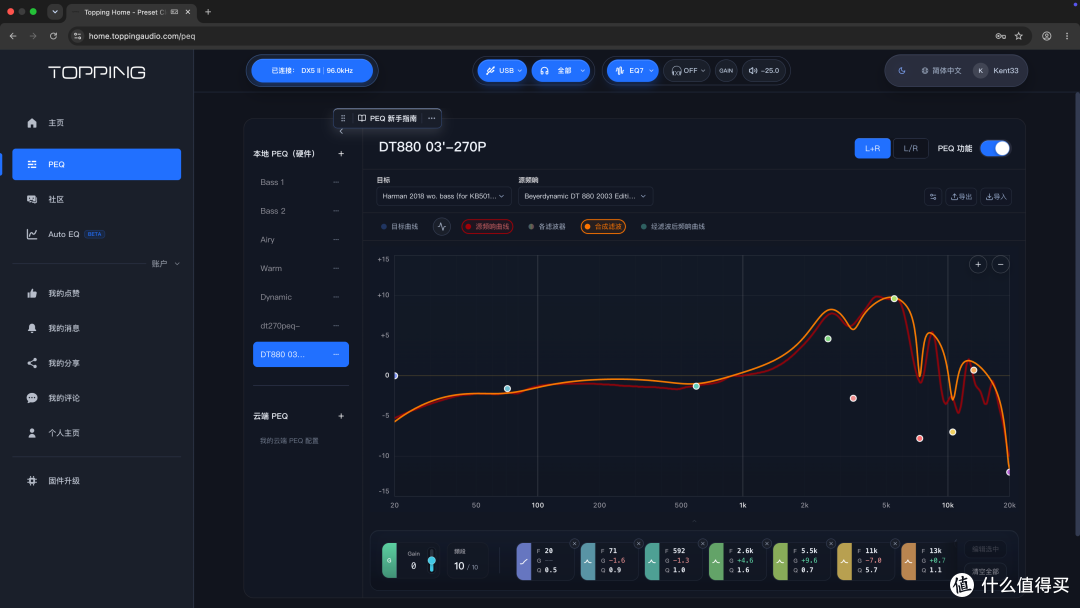Select L+R channel mode
The height and width of the screenshot is (608, 1080).
873,148
